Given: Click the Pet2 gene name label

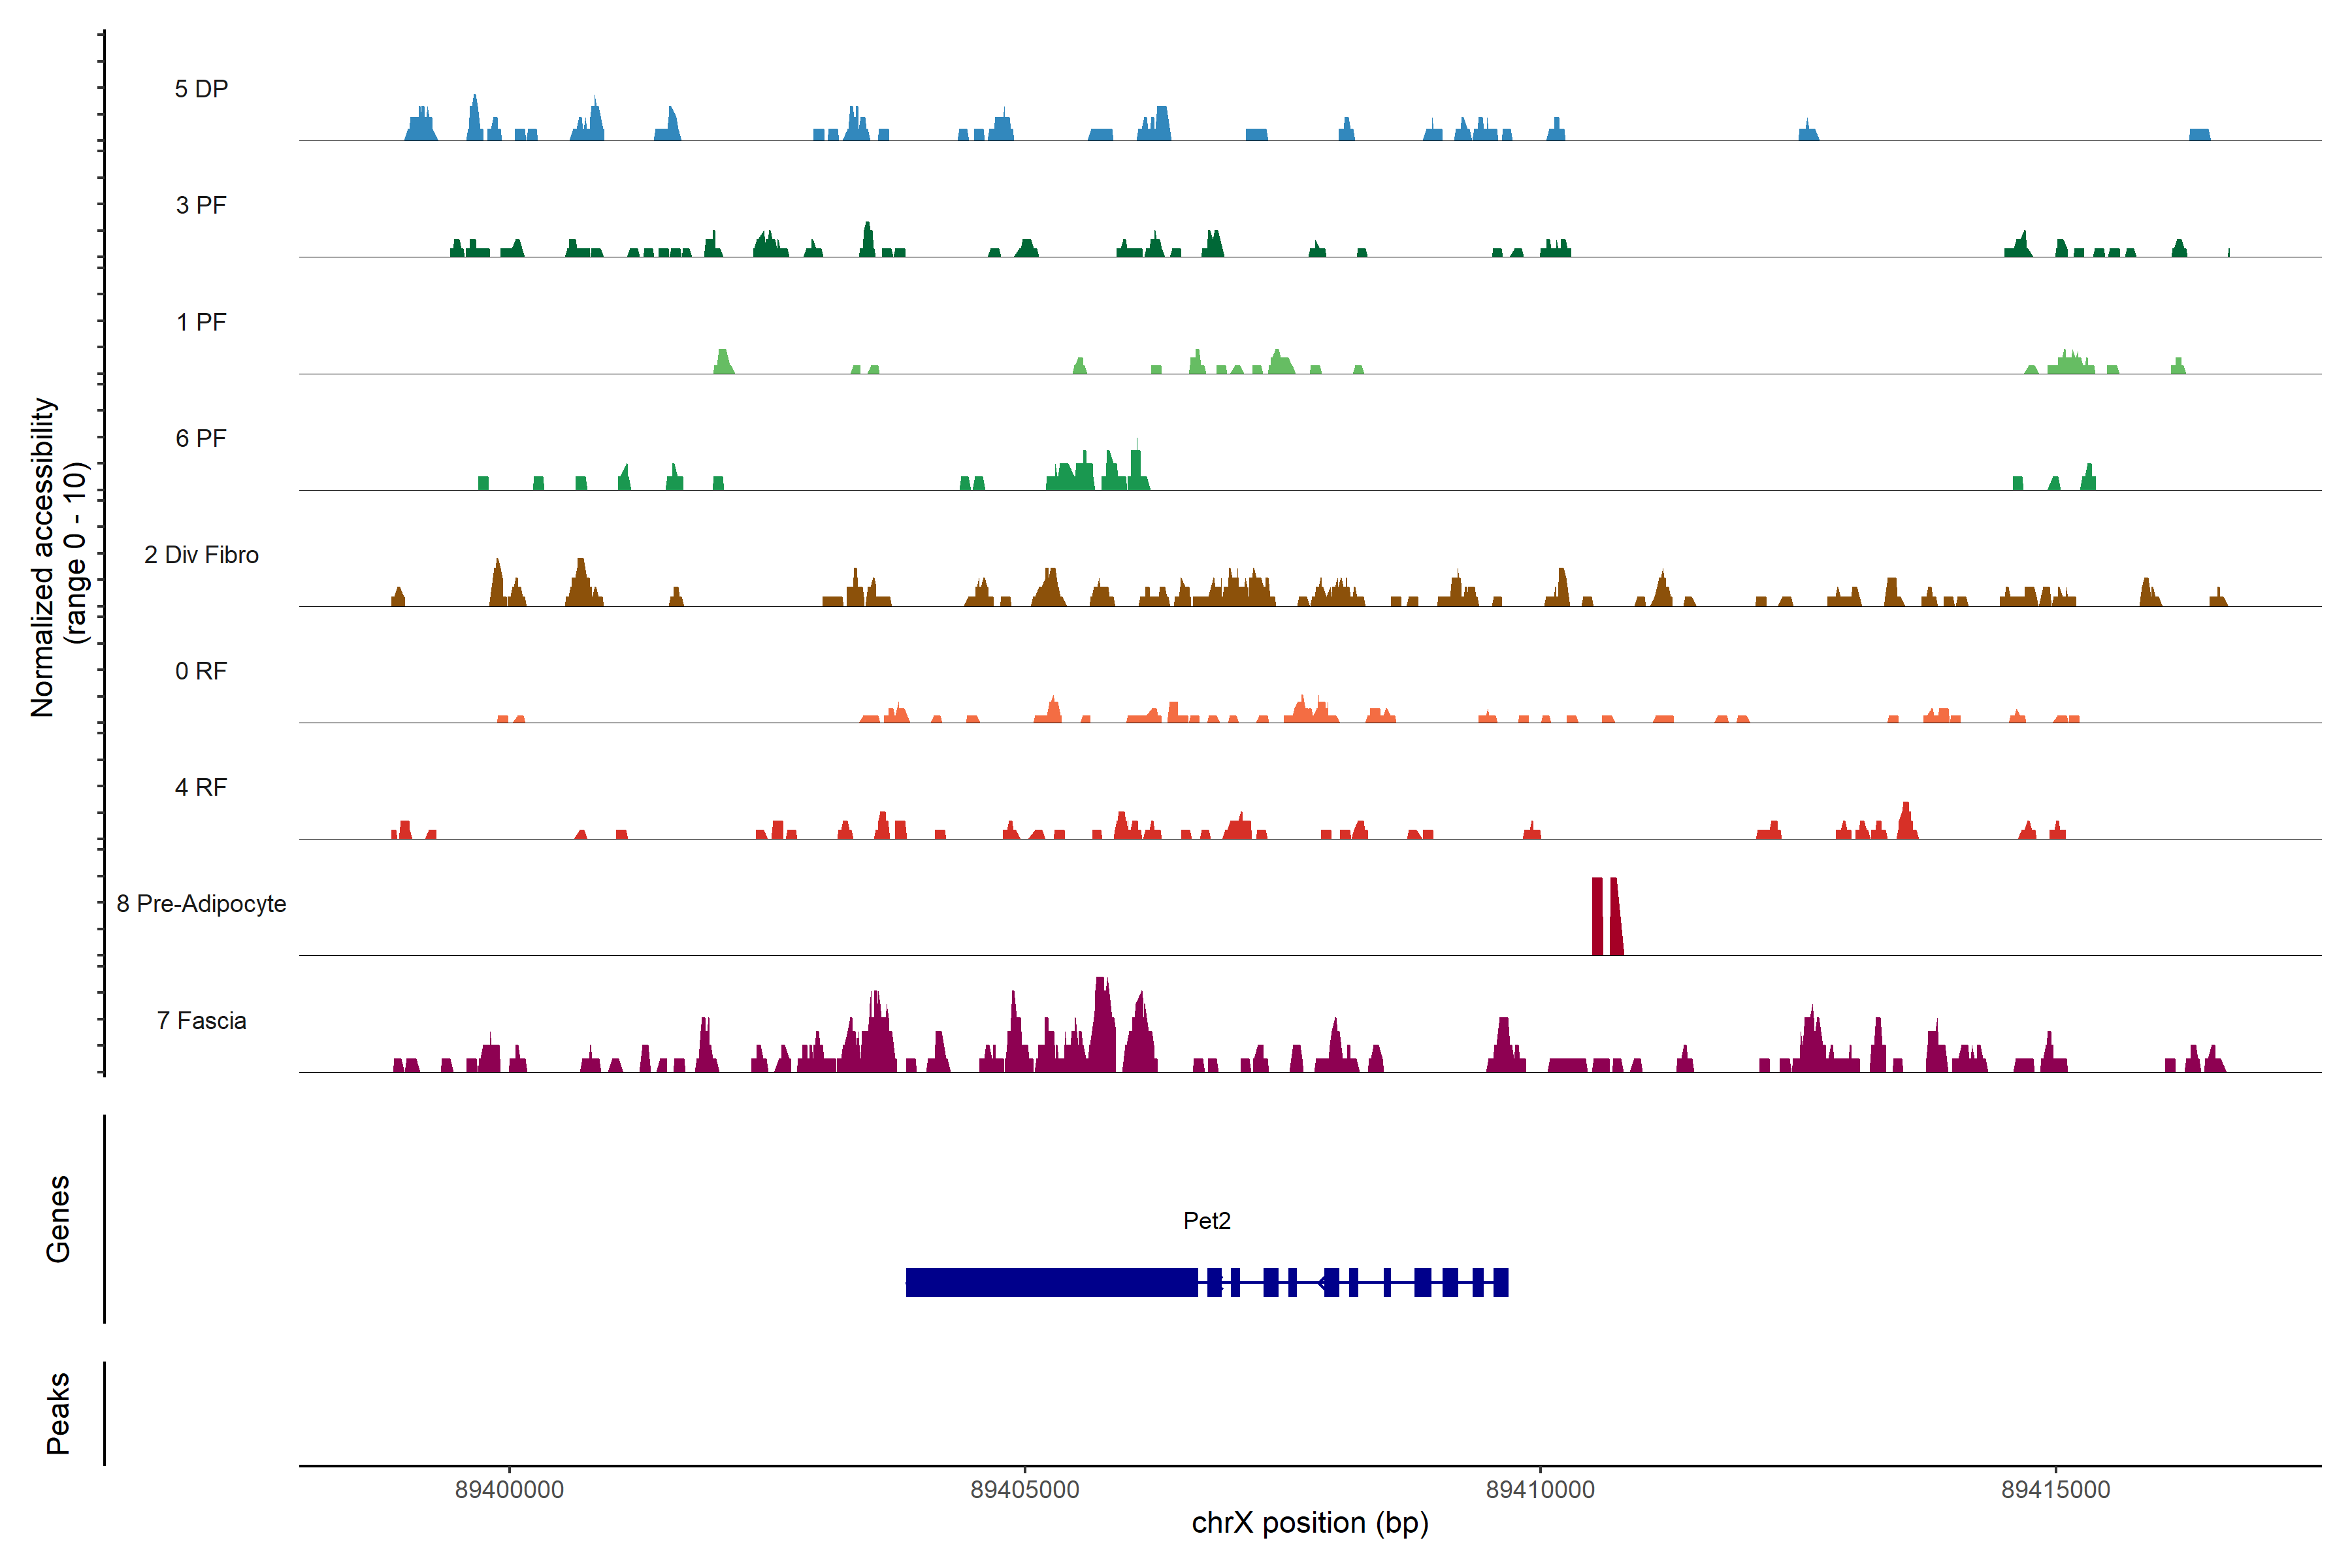Looking at the screenshot, I should 1206,1220.
